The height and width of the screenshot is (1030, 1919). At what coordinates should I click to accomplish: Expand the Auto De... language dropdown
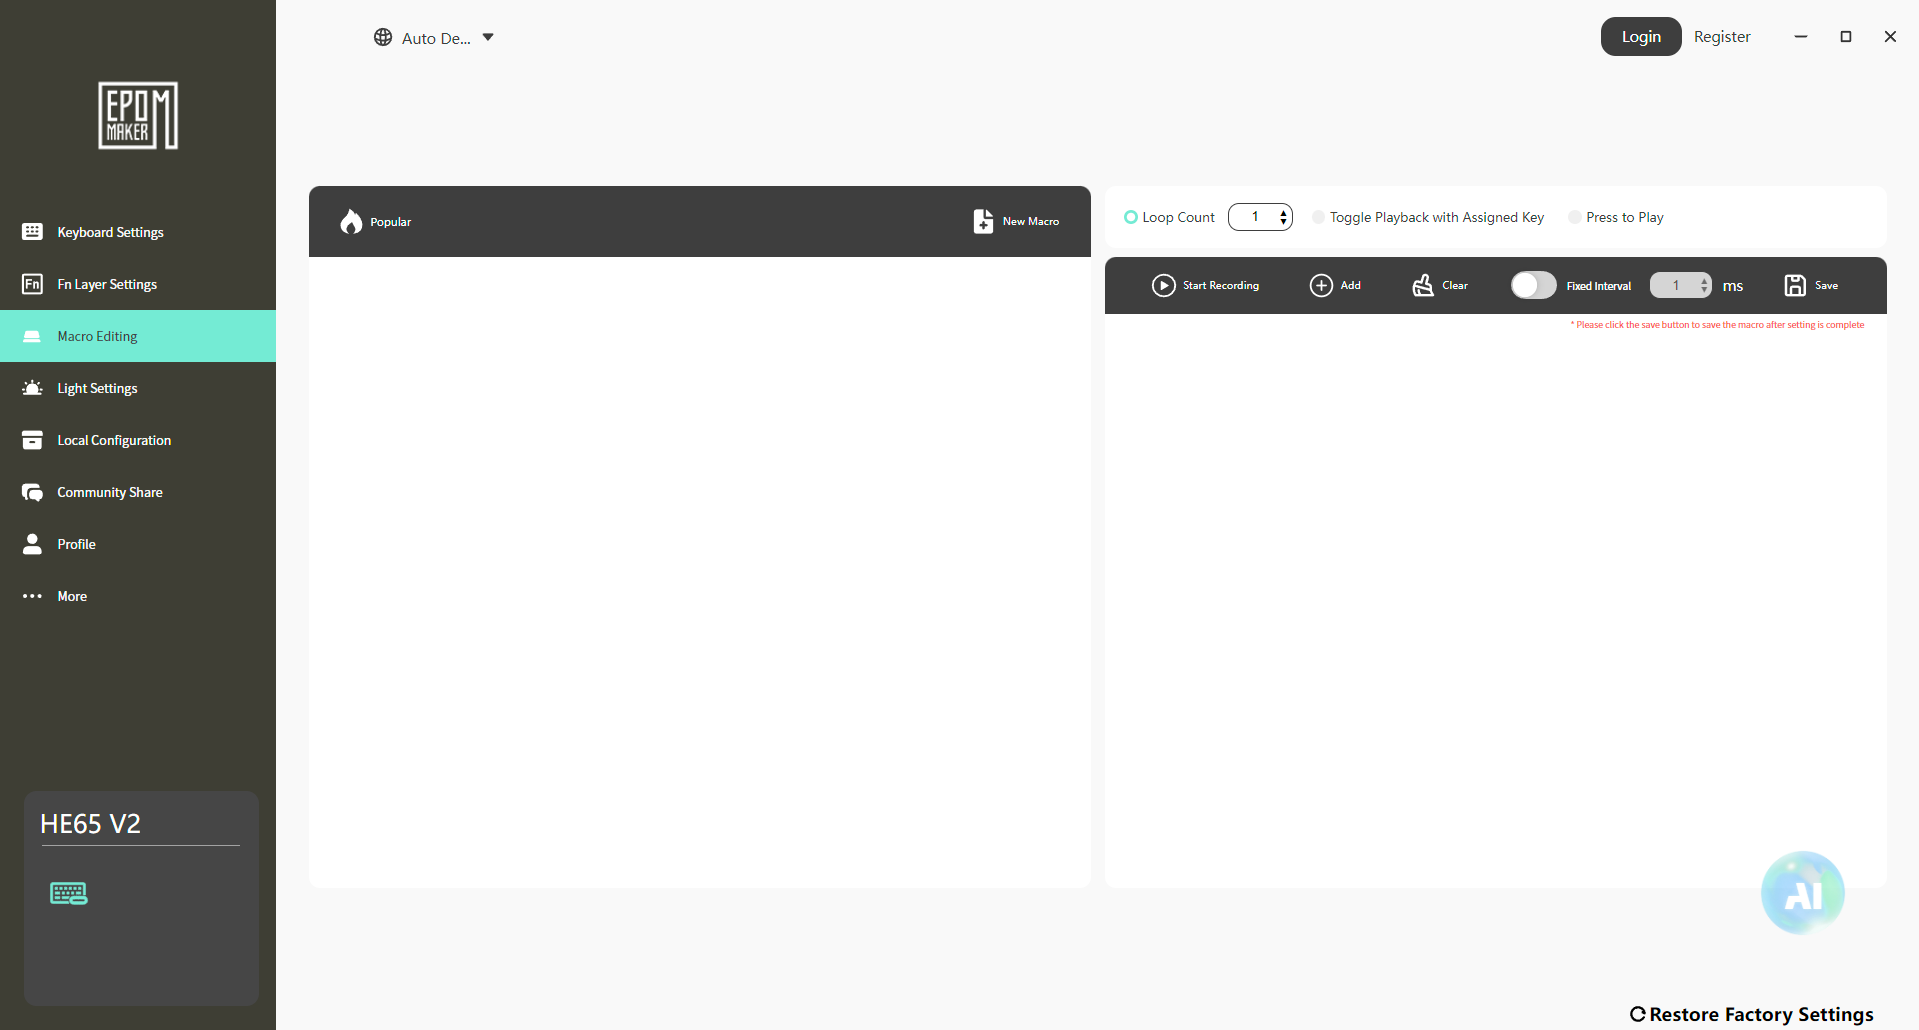(x=488, y=37)
